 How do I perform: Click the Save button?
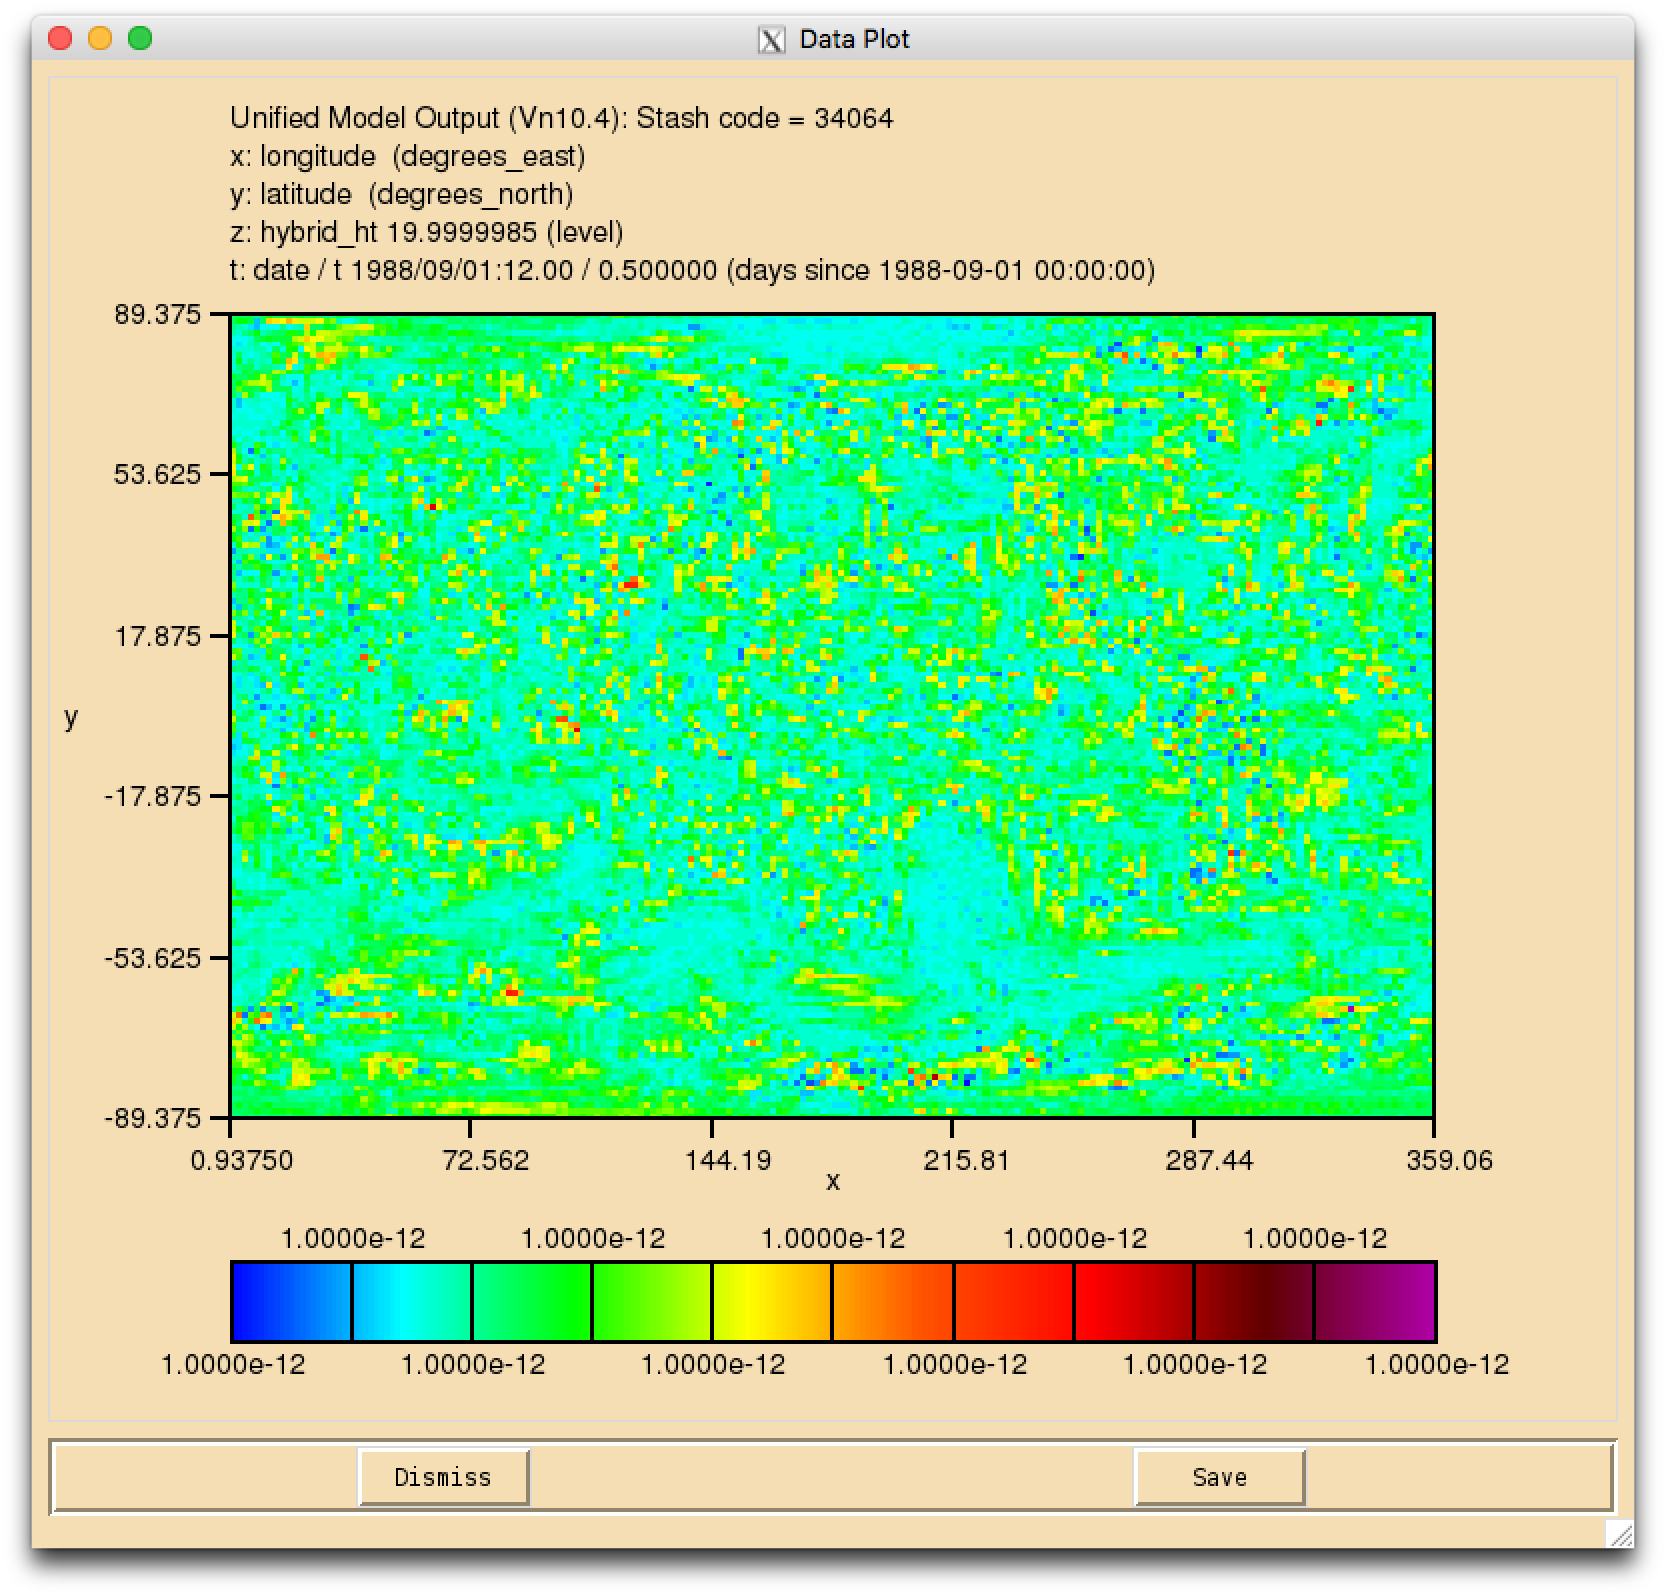coord(1219,1477)
